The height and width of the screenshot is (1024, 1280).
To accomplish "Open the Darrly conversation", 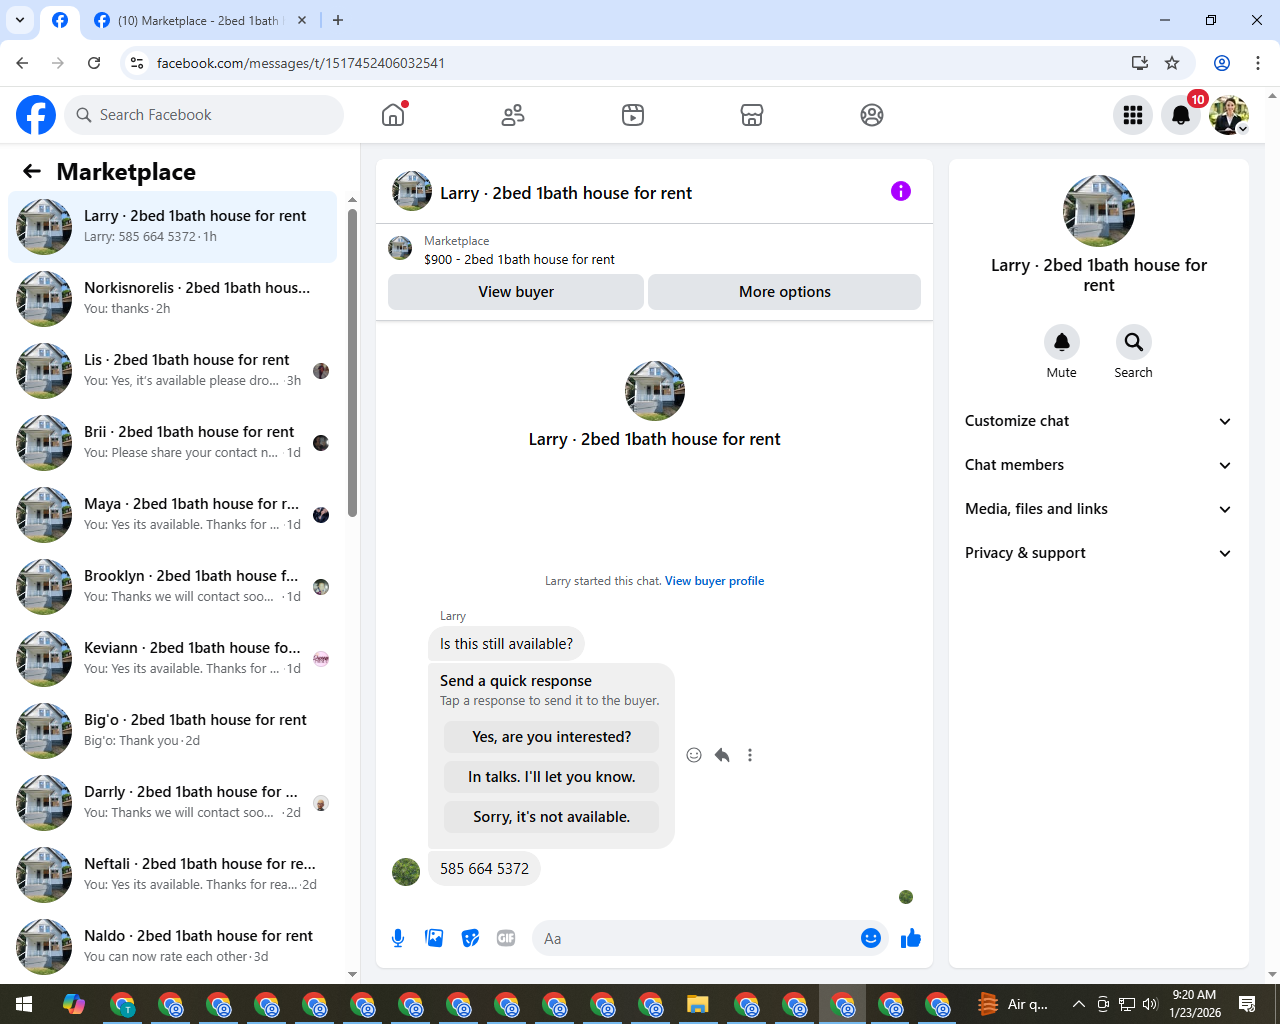I will pos(173,803).
